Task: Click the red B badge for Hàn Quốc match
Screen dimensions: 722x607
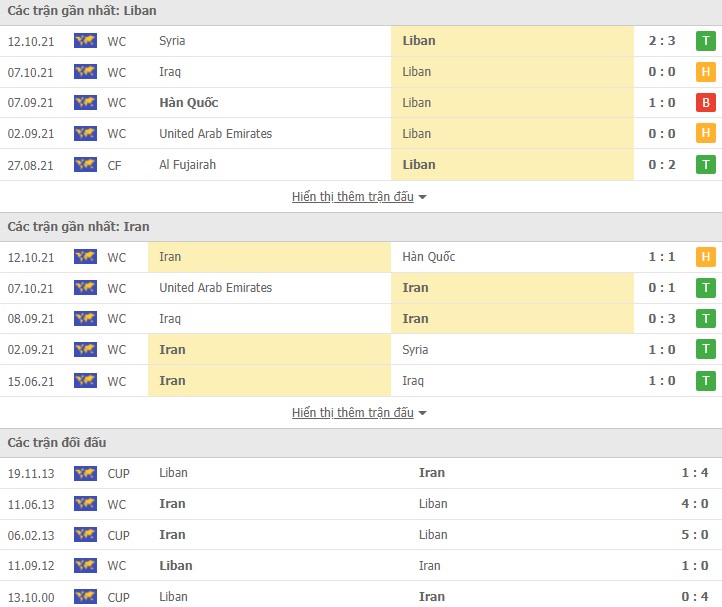Action: tap(705, 103)
